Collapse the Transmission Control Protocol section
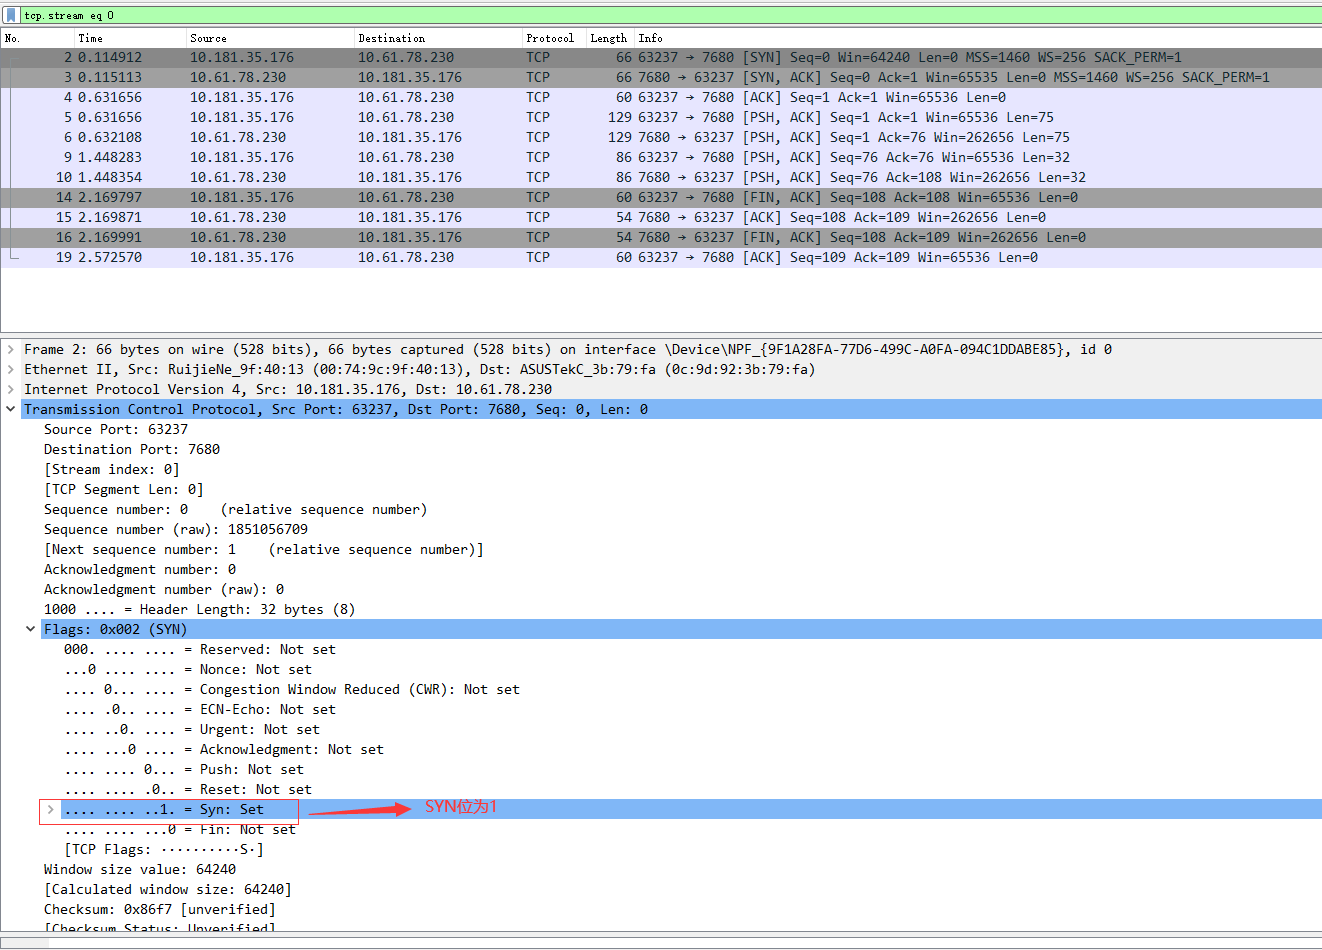The image size is (1322, 950). pyautogui.click(x=10, y=409)
